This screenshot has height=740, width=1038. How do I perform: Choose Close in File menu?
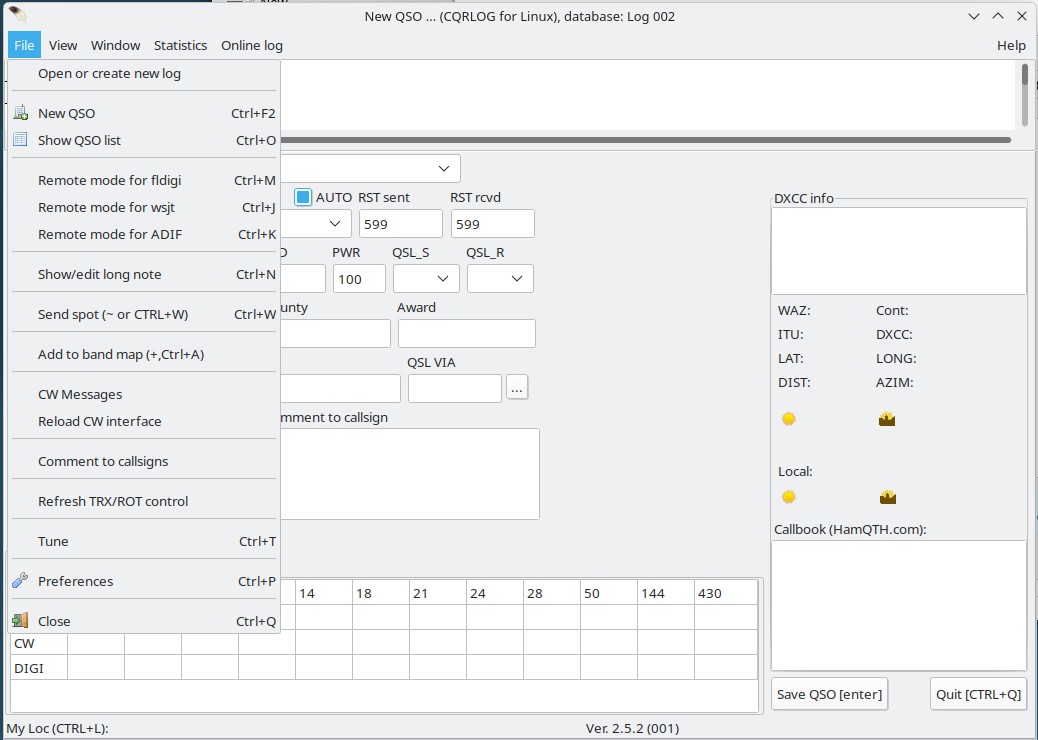(x=144, y=621)
